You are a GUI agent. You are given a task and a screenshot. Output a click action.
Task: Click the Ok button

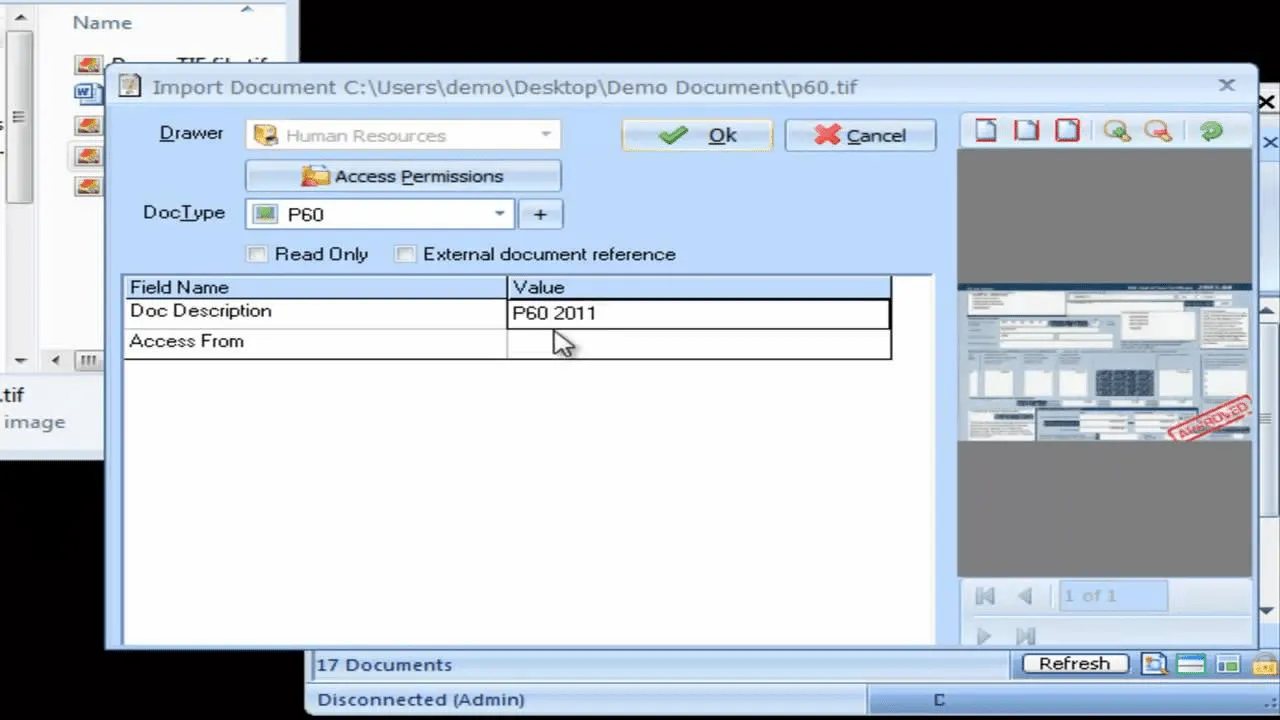coord(697,135)
